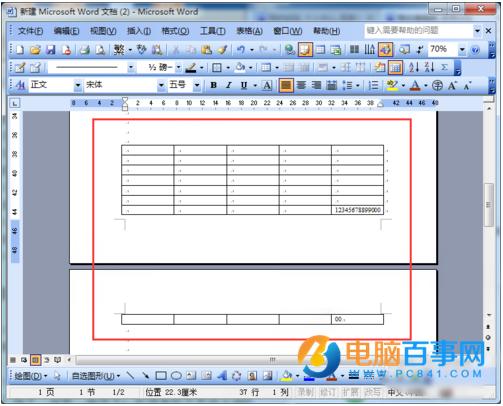Open Print Preview
The image size is (503, 406).
pyautogui.click(x=100, y=50)
